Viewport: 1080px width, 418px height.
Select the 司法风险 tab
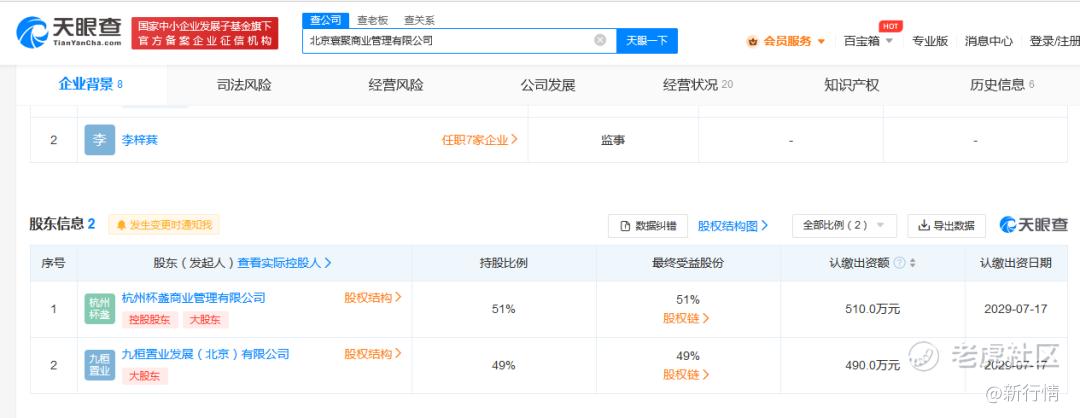tap(244, 85)
